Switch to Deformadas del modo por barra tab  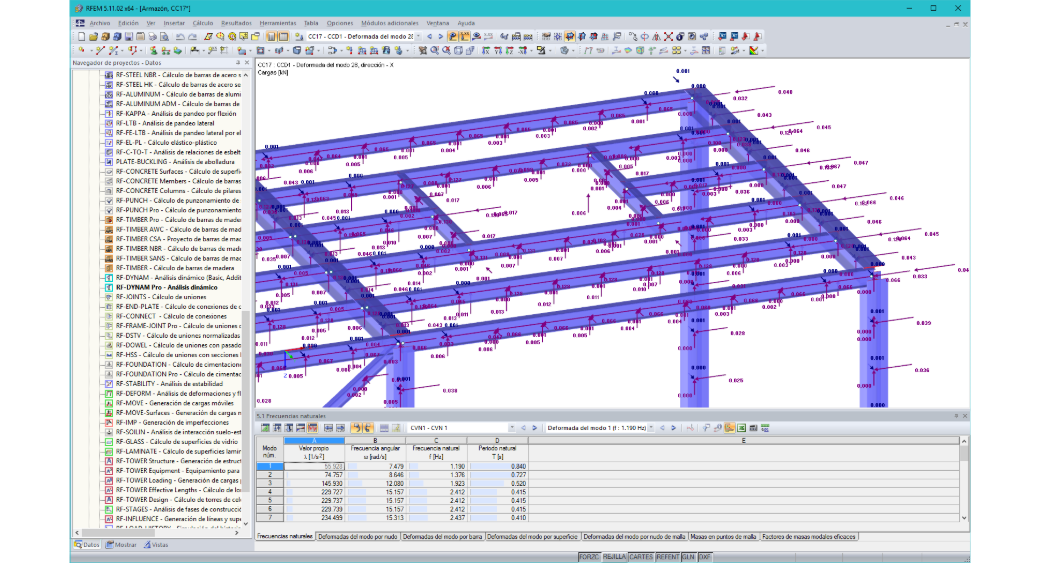pyautogui.click(x=442, y=536)
